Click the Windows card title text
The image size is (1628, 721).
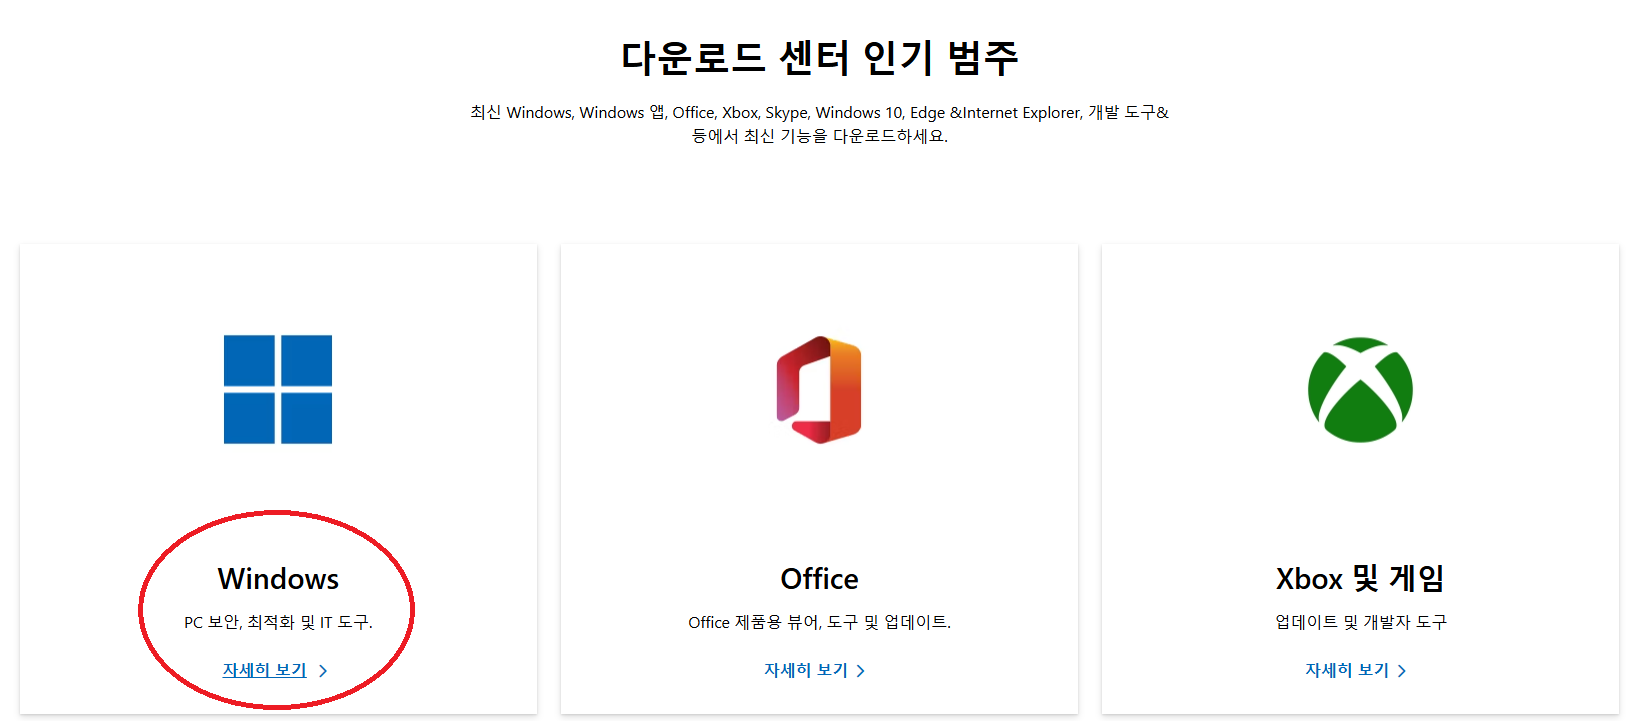(278, 579)
